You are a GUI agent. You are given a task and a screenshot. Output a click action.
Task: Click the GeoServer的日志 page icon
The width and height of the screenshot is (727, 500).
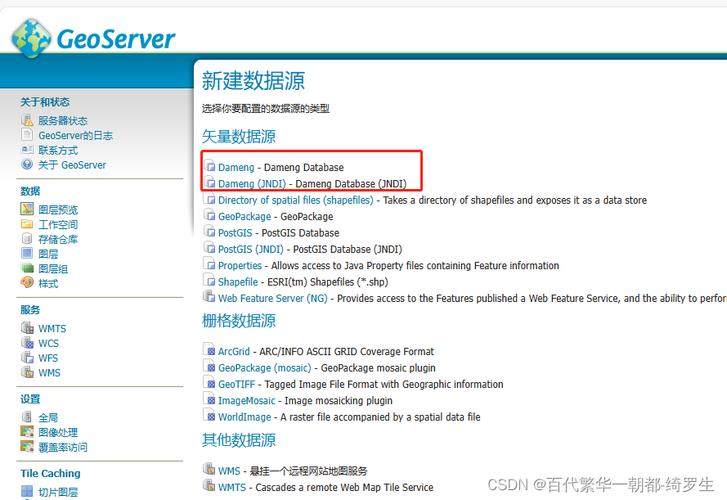pos(27,135)
